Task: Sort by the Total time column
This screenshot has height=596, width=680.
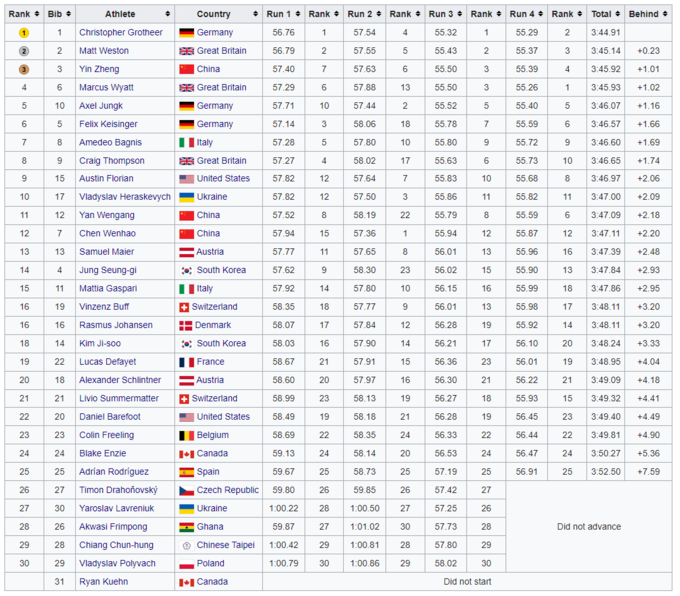Action: click(x=604, y=14)
